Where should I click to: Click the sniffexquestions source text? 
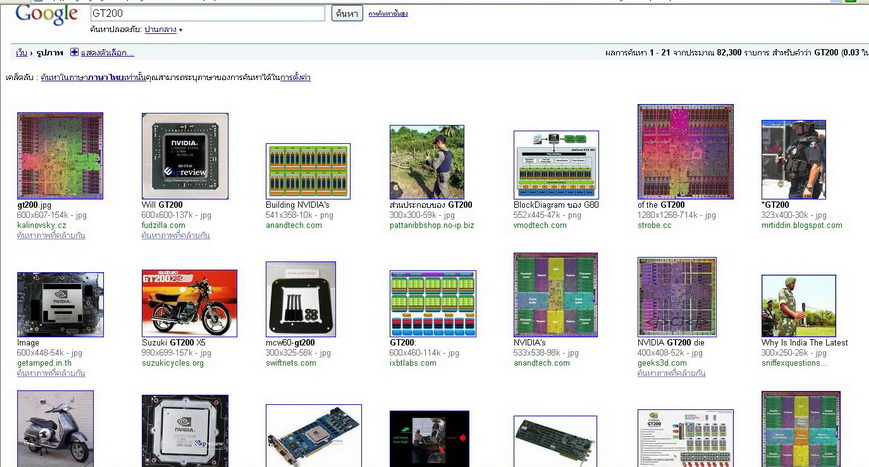(x=794, y=363)
